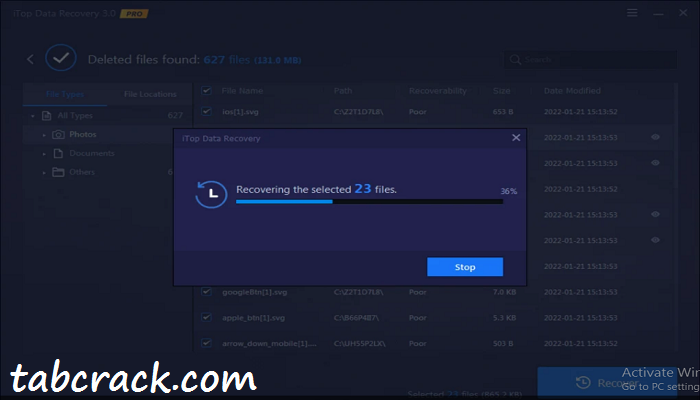Select apple_btn[1].svg file name
Image resolution: width=700 pixels, height=400 pixels.
click(253, 318)
